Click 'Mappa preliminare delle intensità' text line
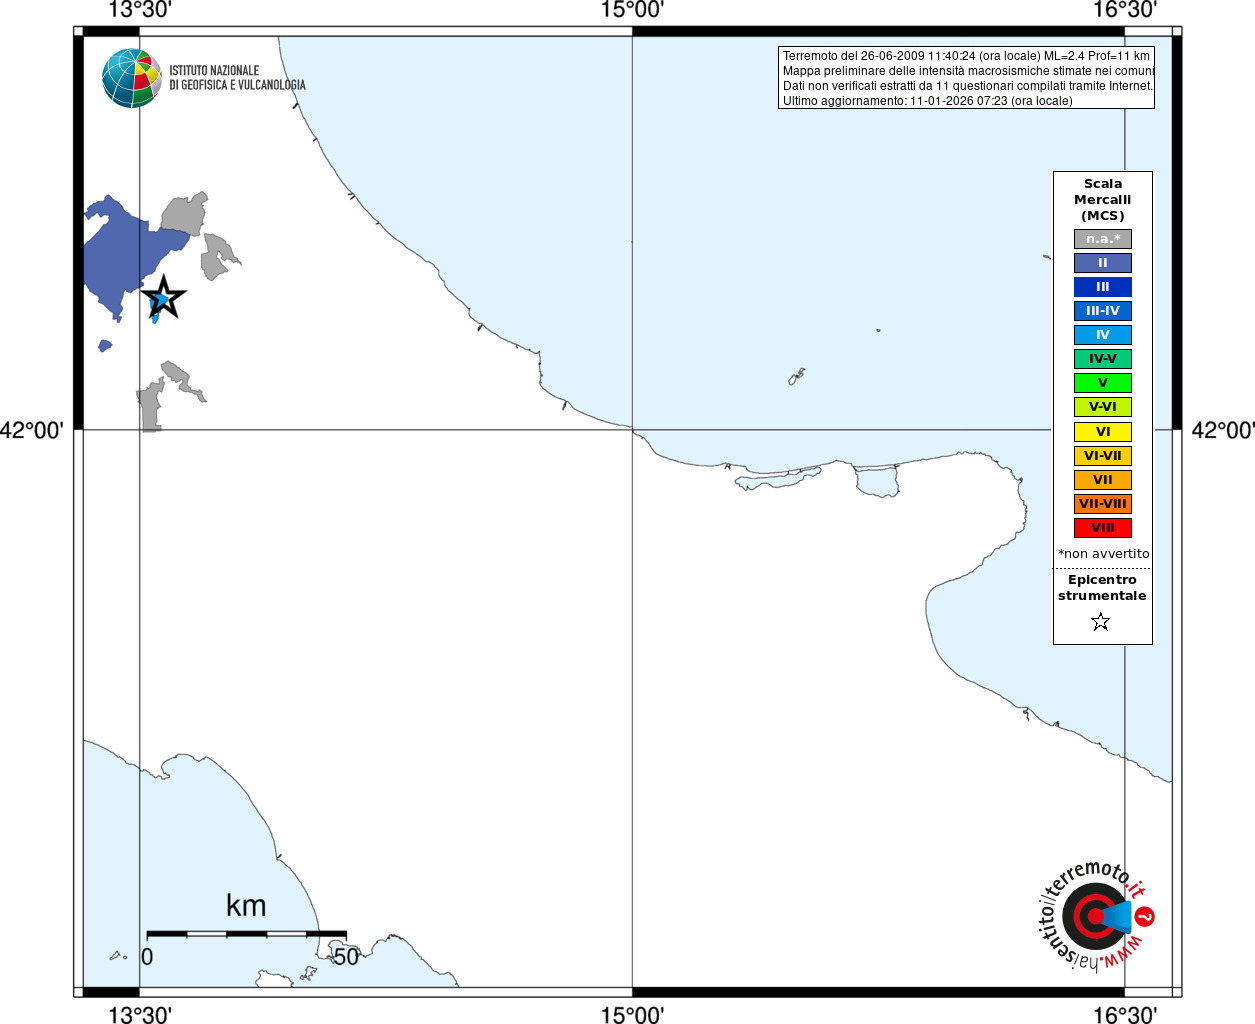Viewport: 1255px width, 1024px height. coord(968,71)
